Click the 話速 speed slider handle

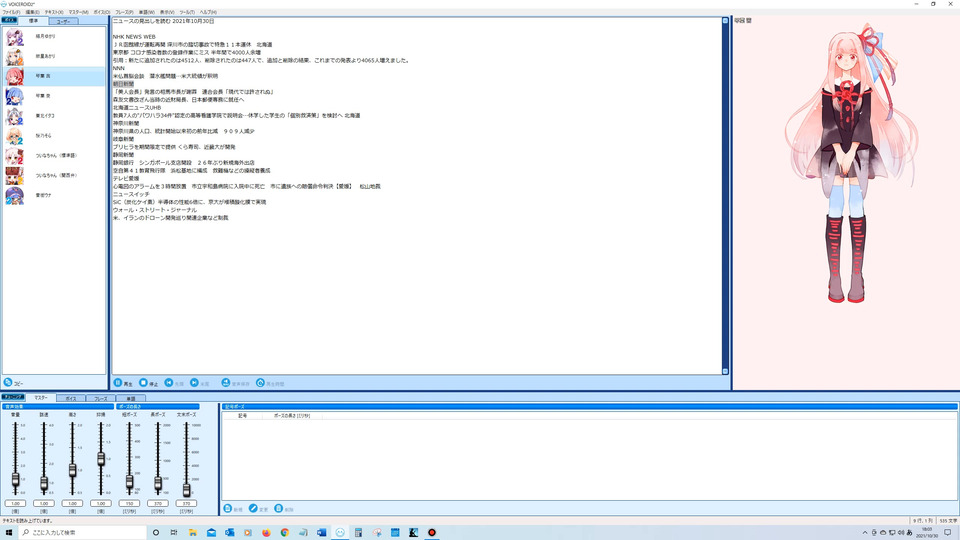[44, 483]
